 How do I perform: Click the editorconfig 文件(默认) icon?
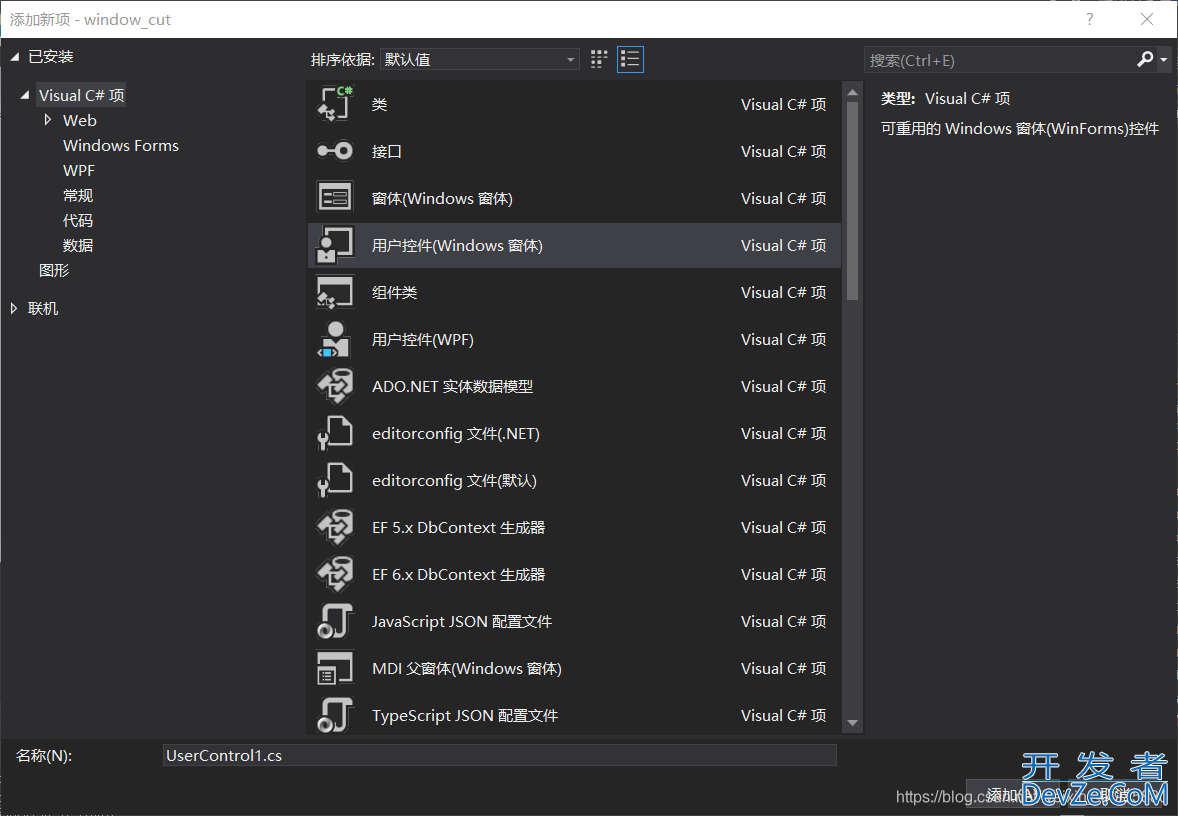point(335,480)
